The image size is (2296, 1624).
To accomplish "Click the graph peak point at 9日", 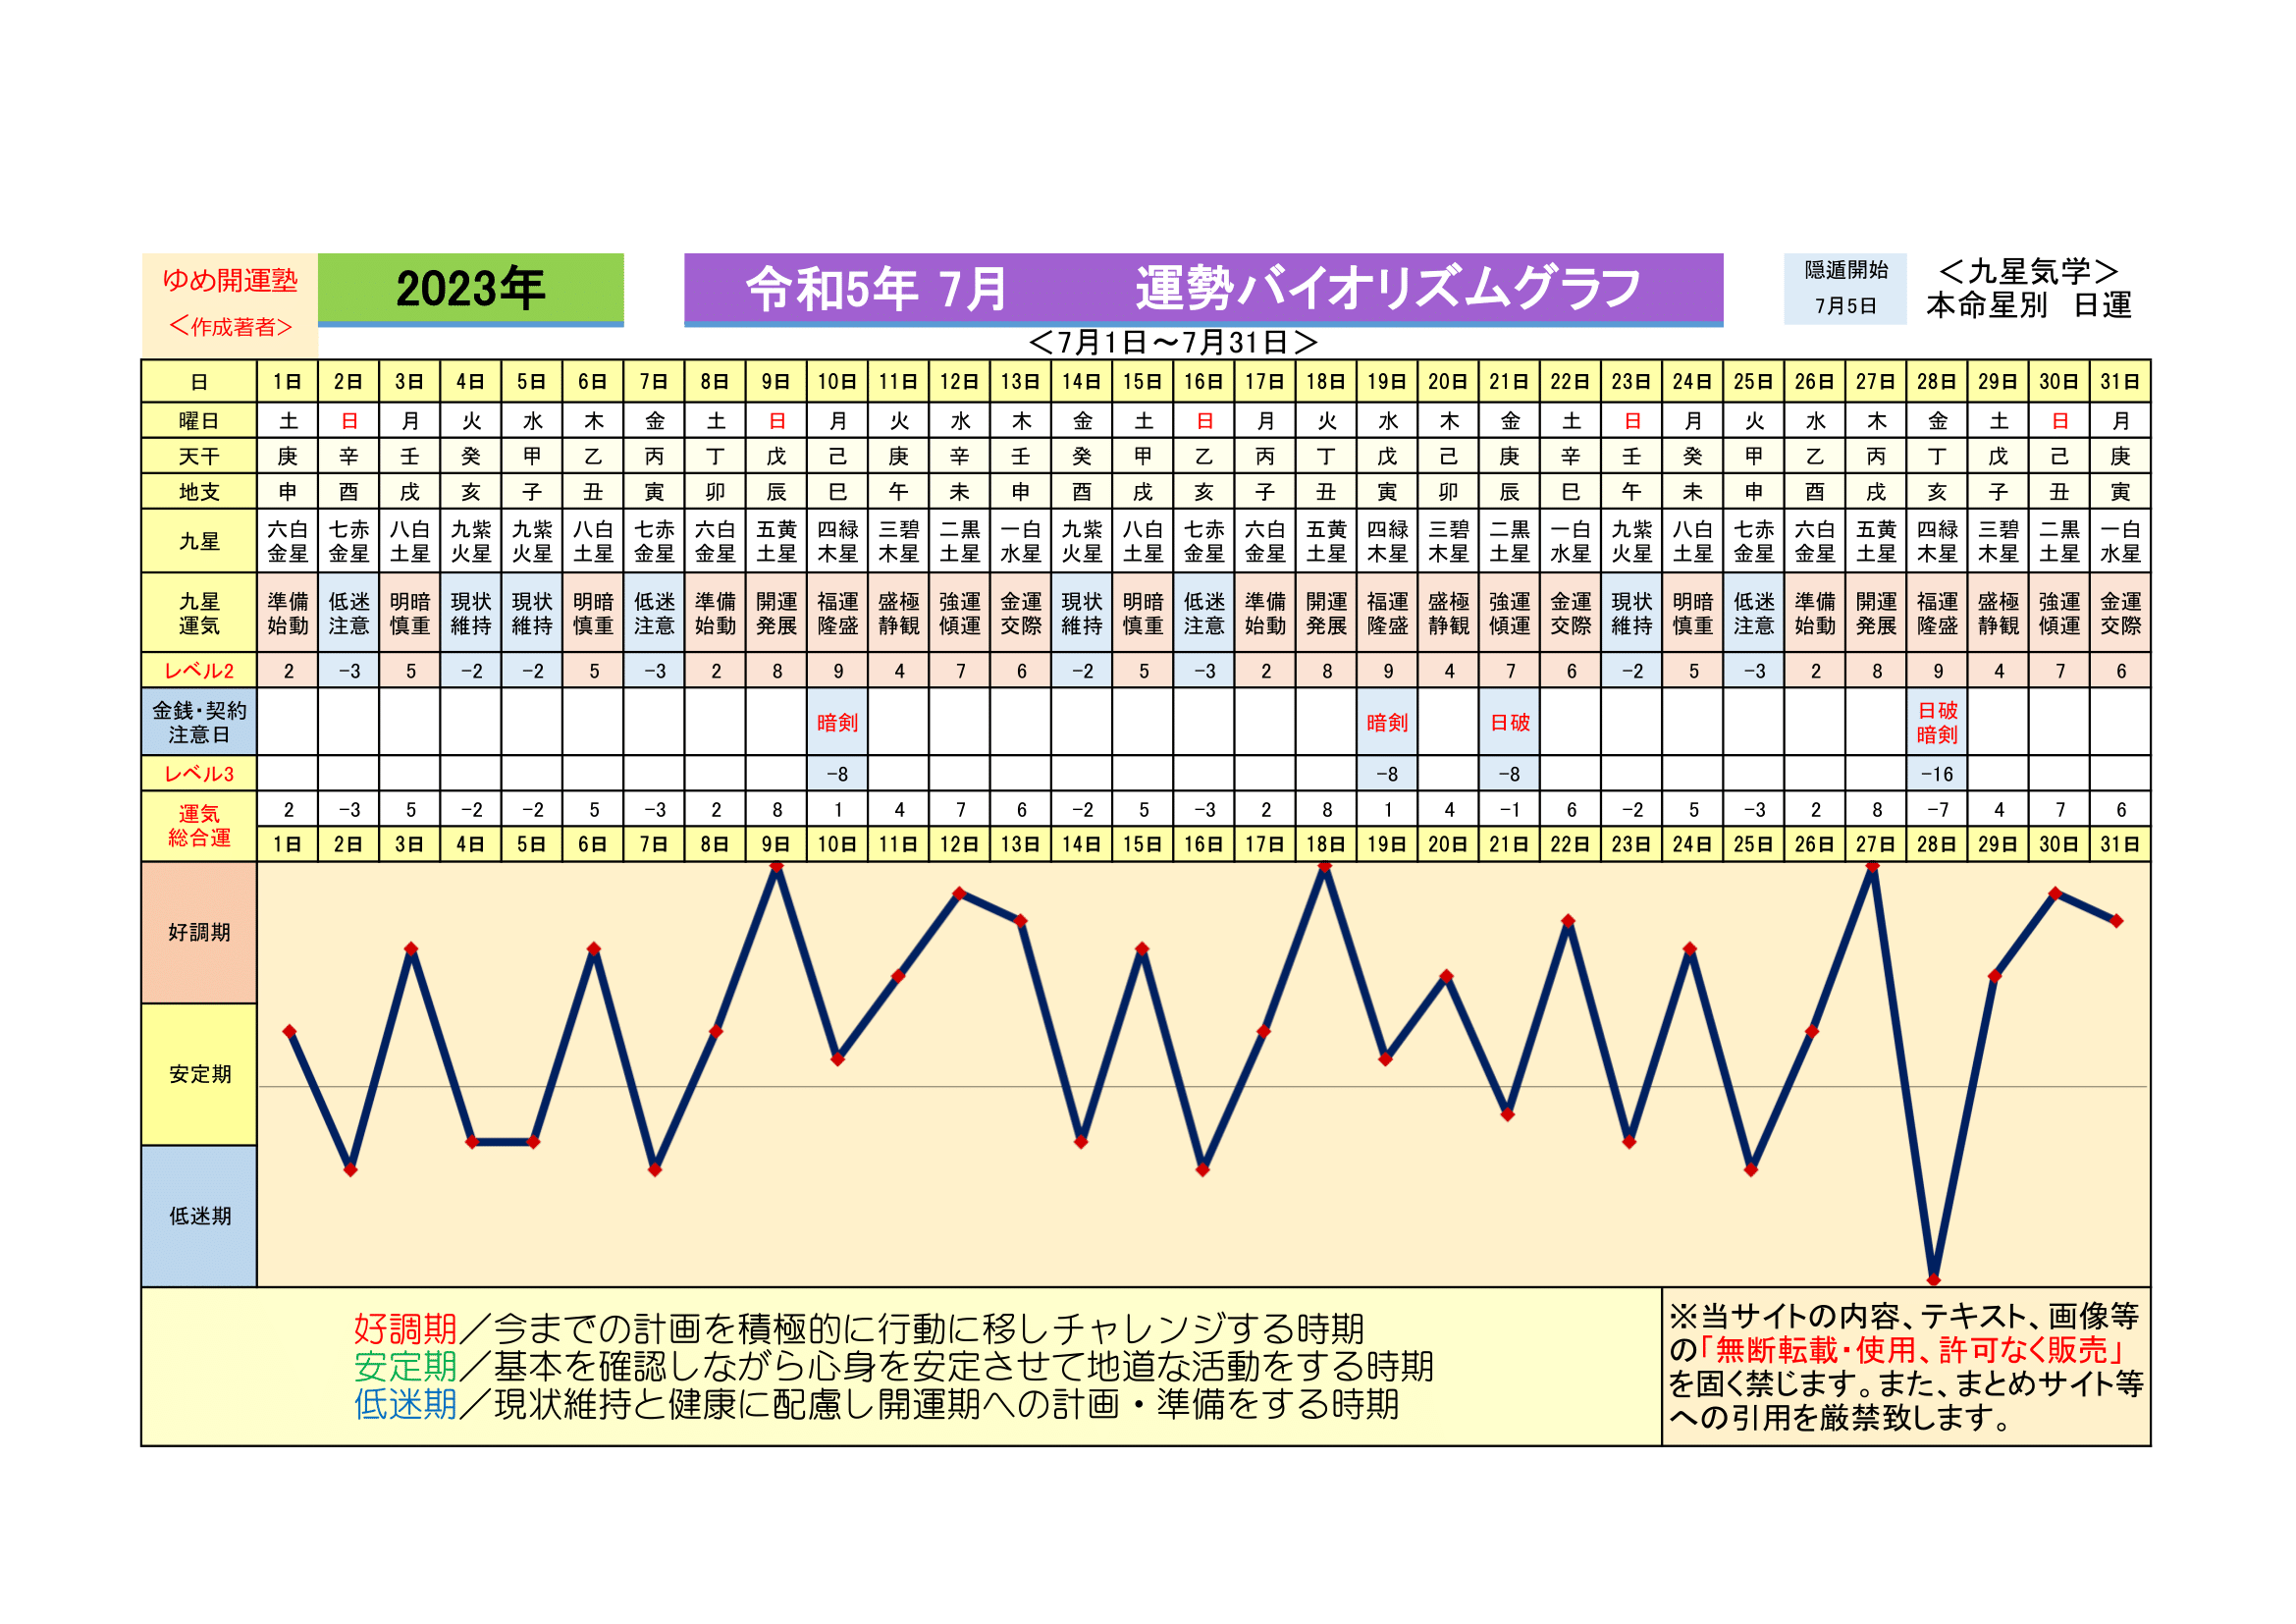I will tap(777, 867).
